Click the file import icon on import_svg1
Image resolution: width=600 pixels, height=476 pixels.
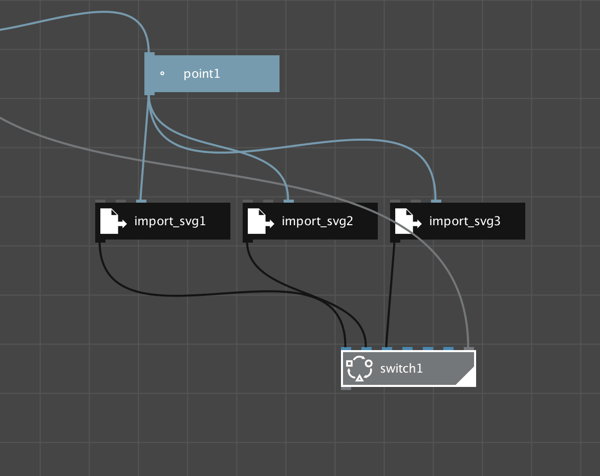coord(113,221)
